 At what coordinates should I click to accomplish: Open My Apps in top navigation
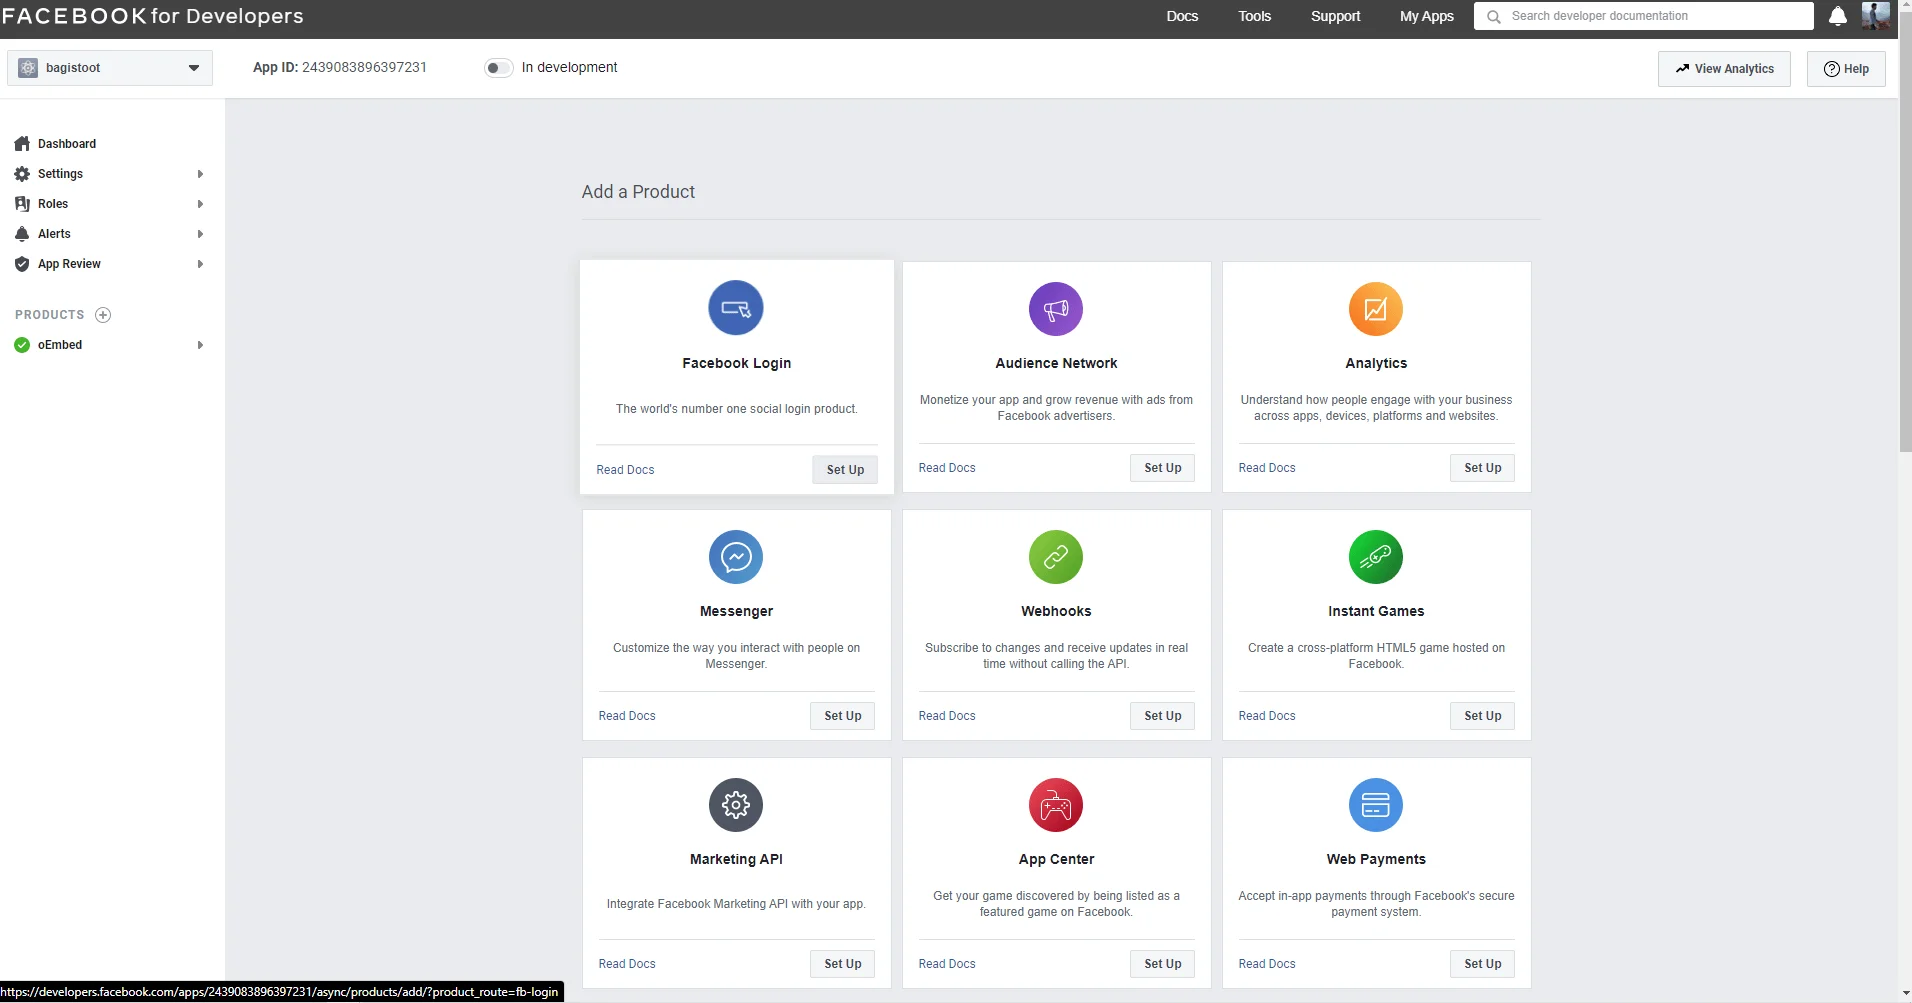1426,16
